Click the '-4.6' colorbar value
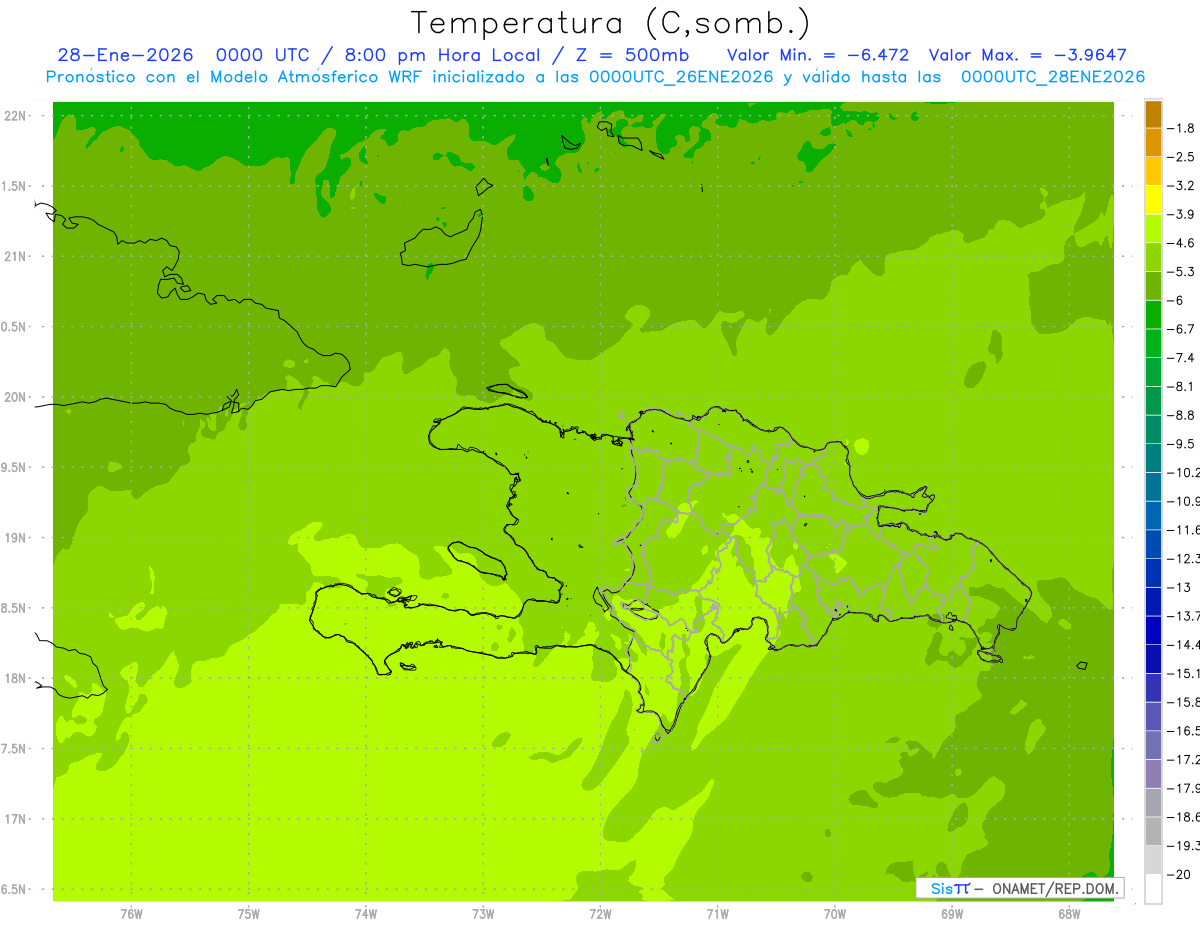Image resolution: width=1200 pixels, height=927 pixels. tap(1181, 243)
